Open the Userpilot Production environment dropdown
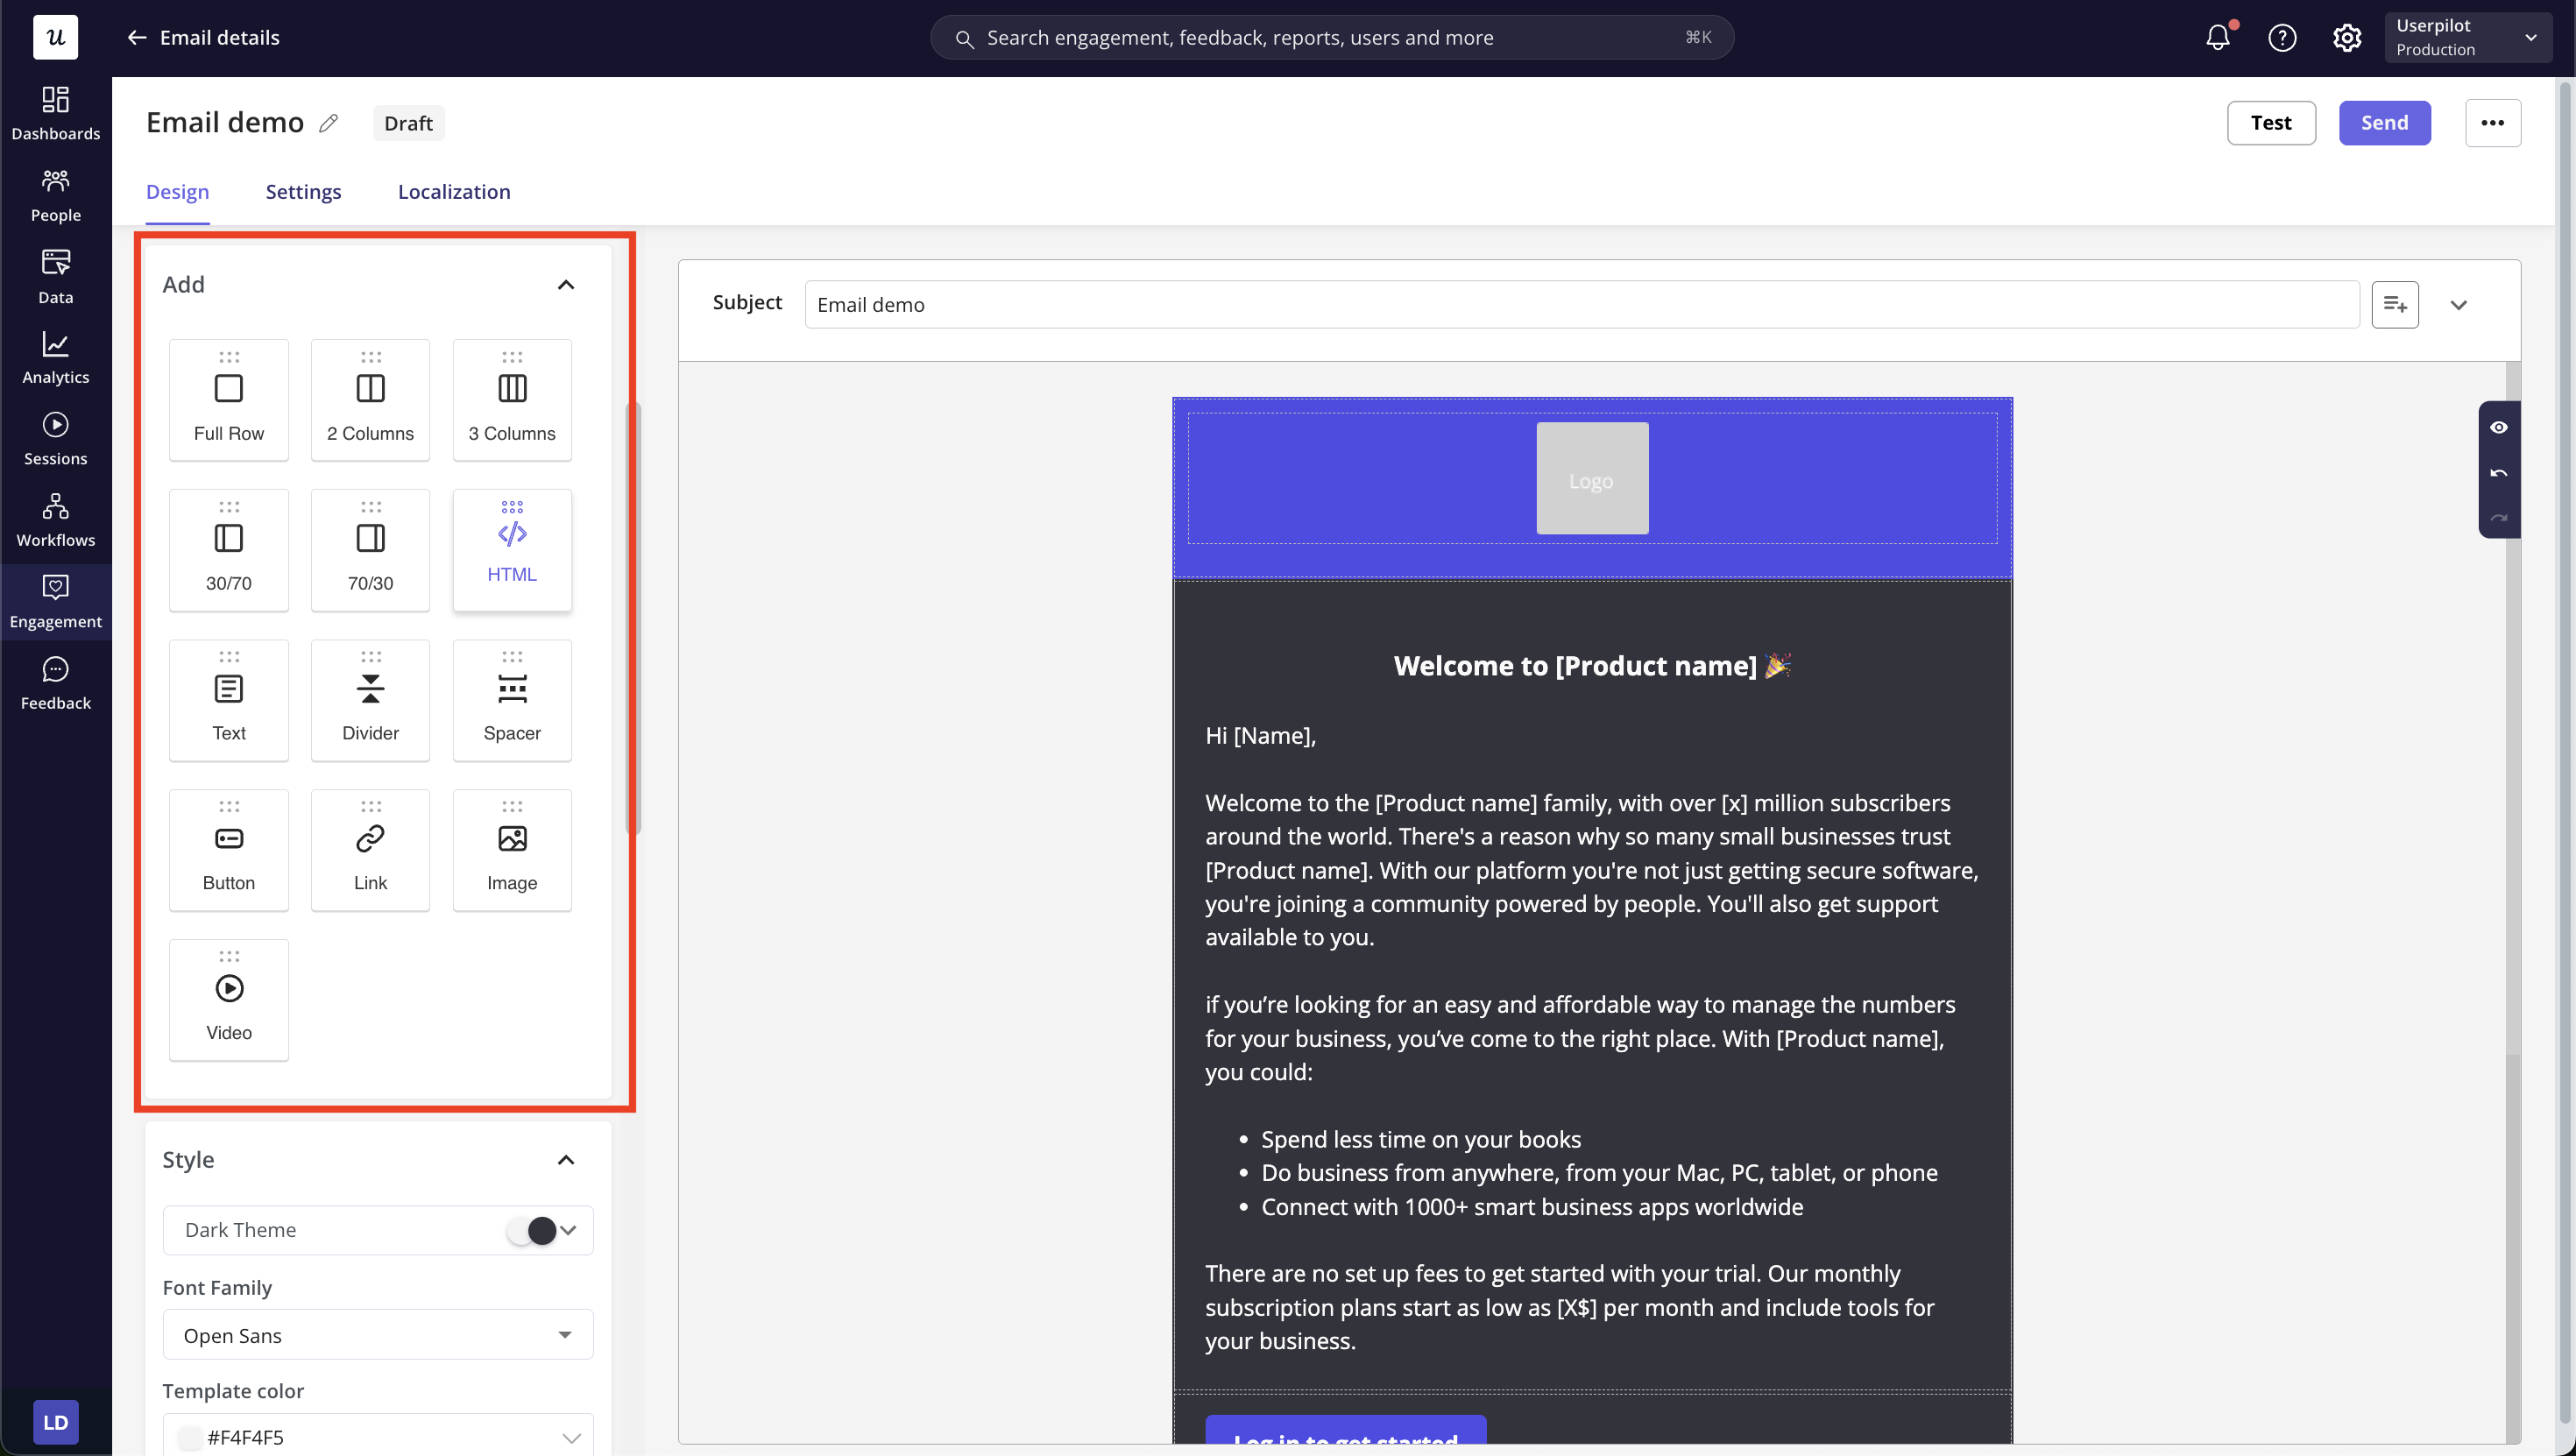This screenshot has width=2576, height=1456. coord(2468,38)
